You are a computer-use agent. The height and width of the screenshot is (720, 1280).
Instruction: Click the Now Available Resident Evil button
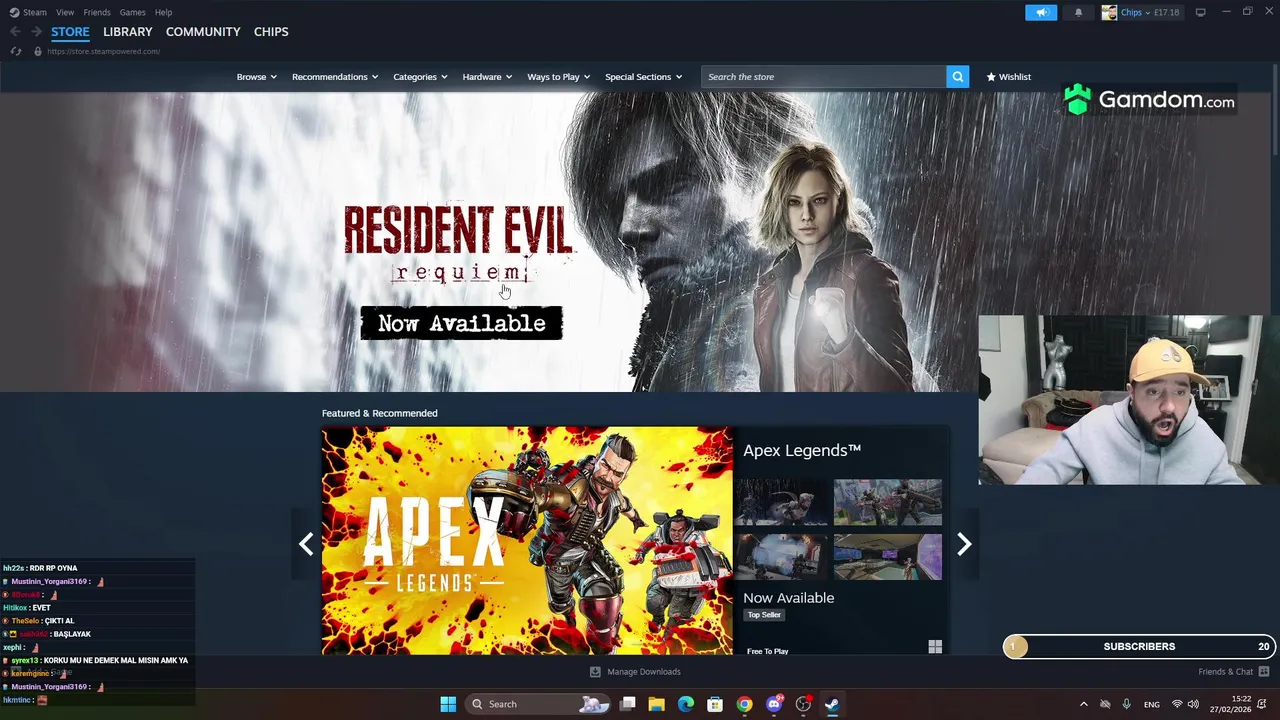click(461, 323)
